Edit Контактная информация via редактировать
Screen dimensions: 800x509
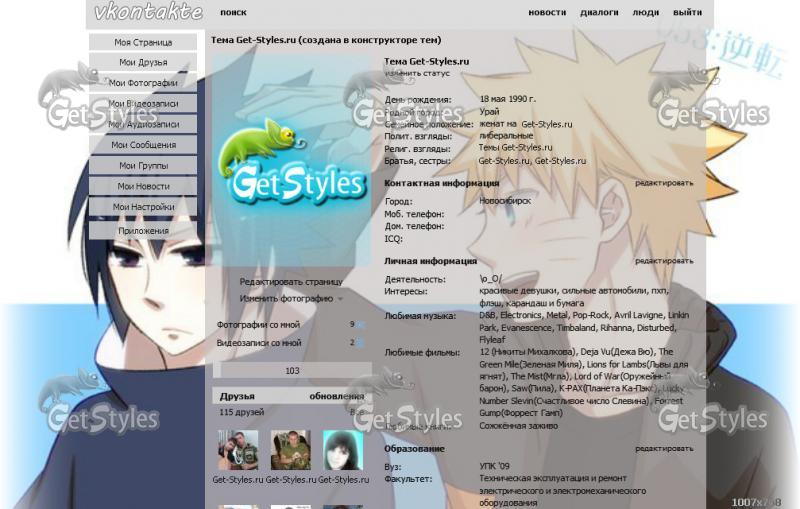tap(664, 183)
